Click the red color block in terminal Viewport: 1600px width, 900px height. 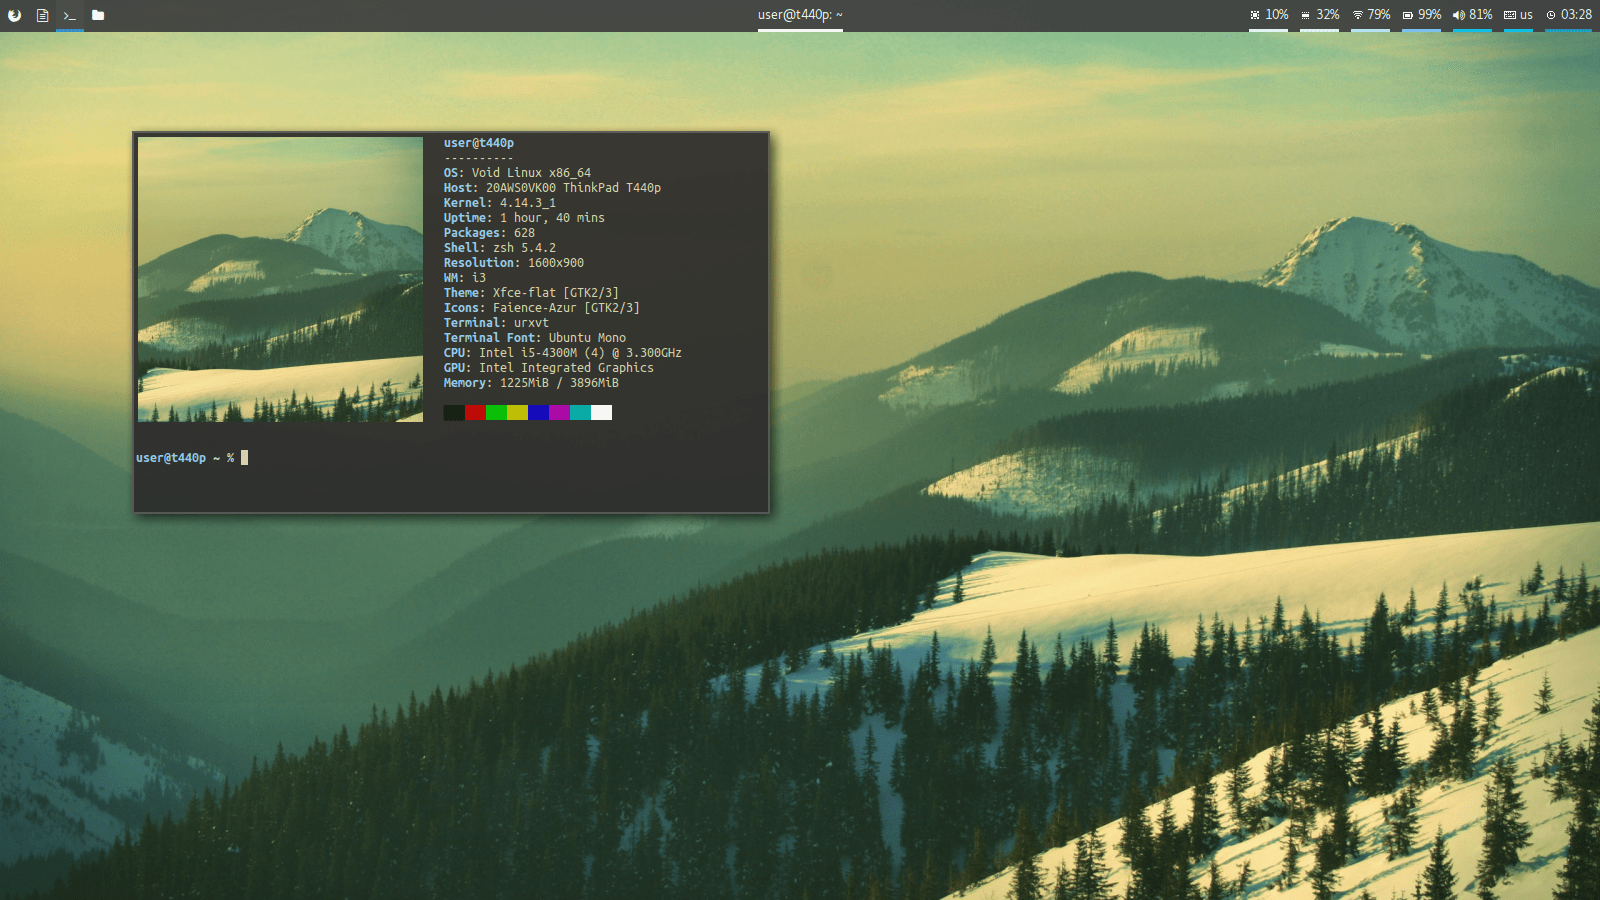(x=475, y=412)
